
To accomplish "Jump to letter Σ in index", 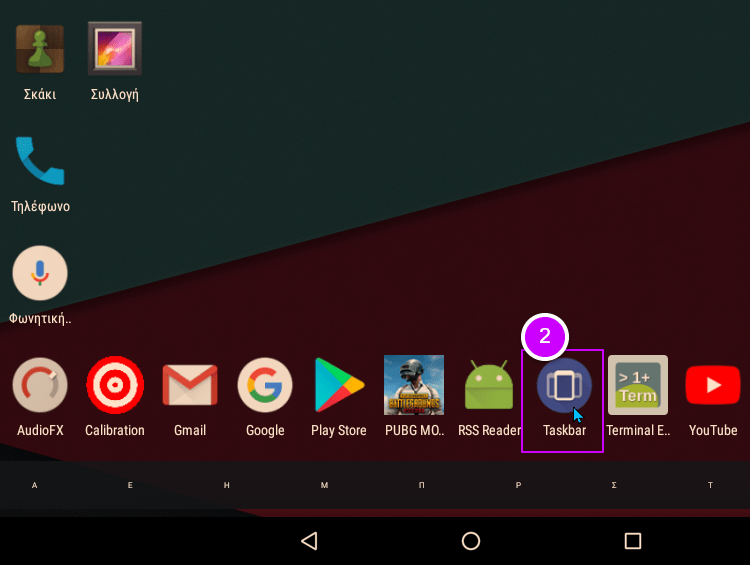I will point(614,485).
